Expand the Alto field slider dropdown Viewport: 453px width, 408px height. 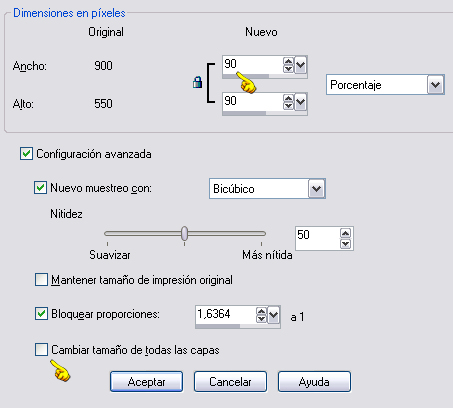point(301,102)
